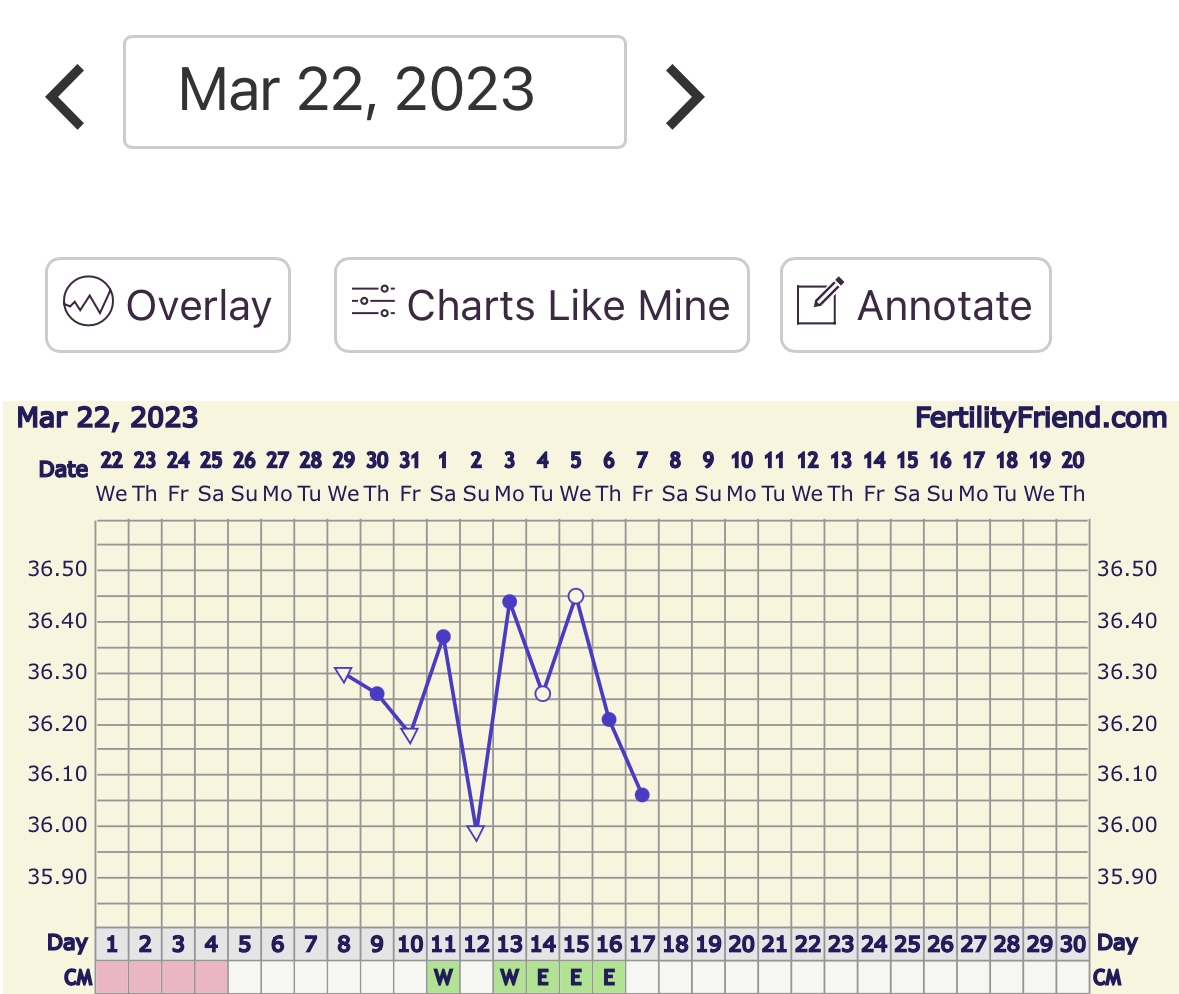Click the Annotate button label
Viewport: 1179px width, 994px height.
click(944, 305)
